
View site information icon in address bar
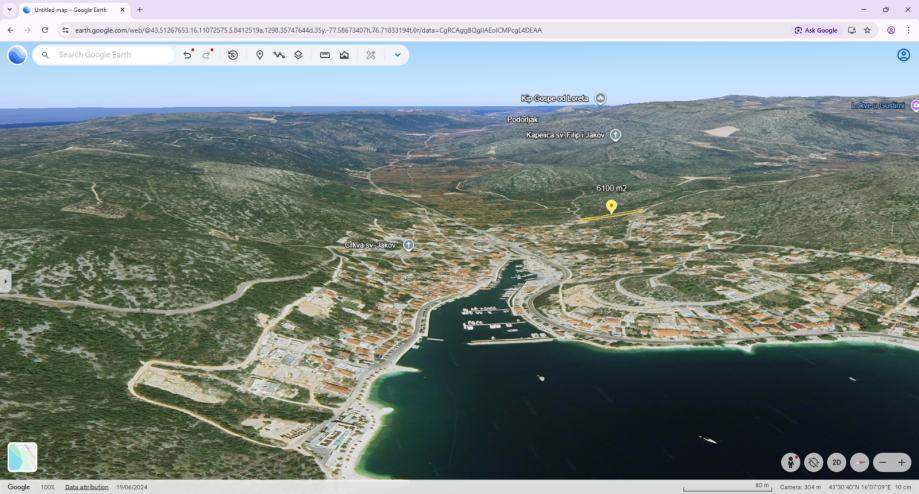(x=65, y=30)
